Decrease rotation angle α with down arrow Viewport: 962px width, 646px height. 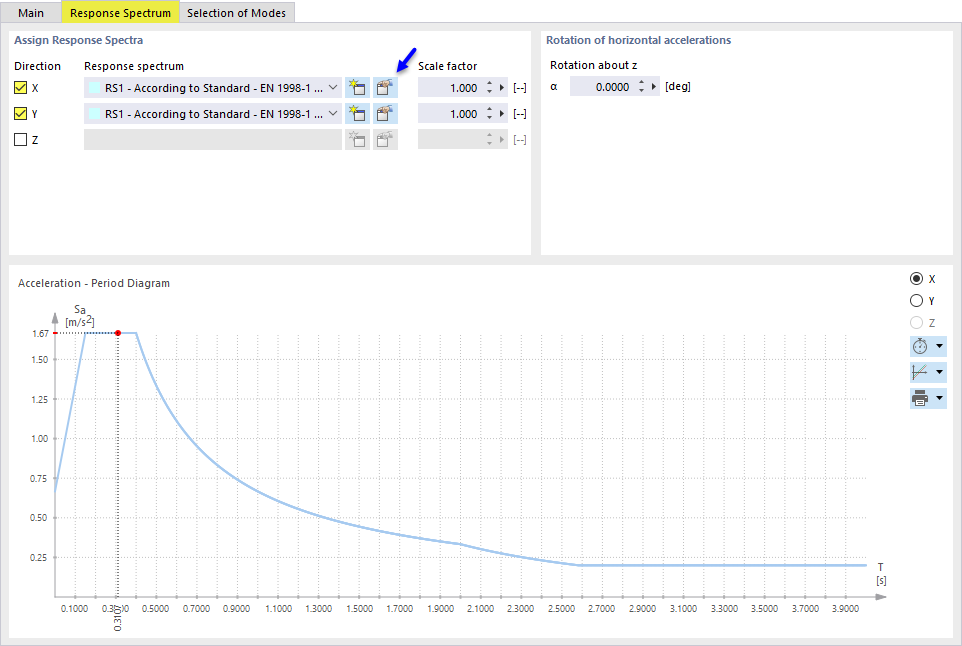point(641,91)
